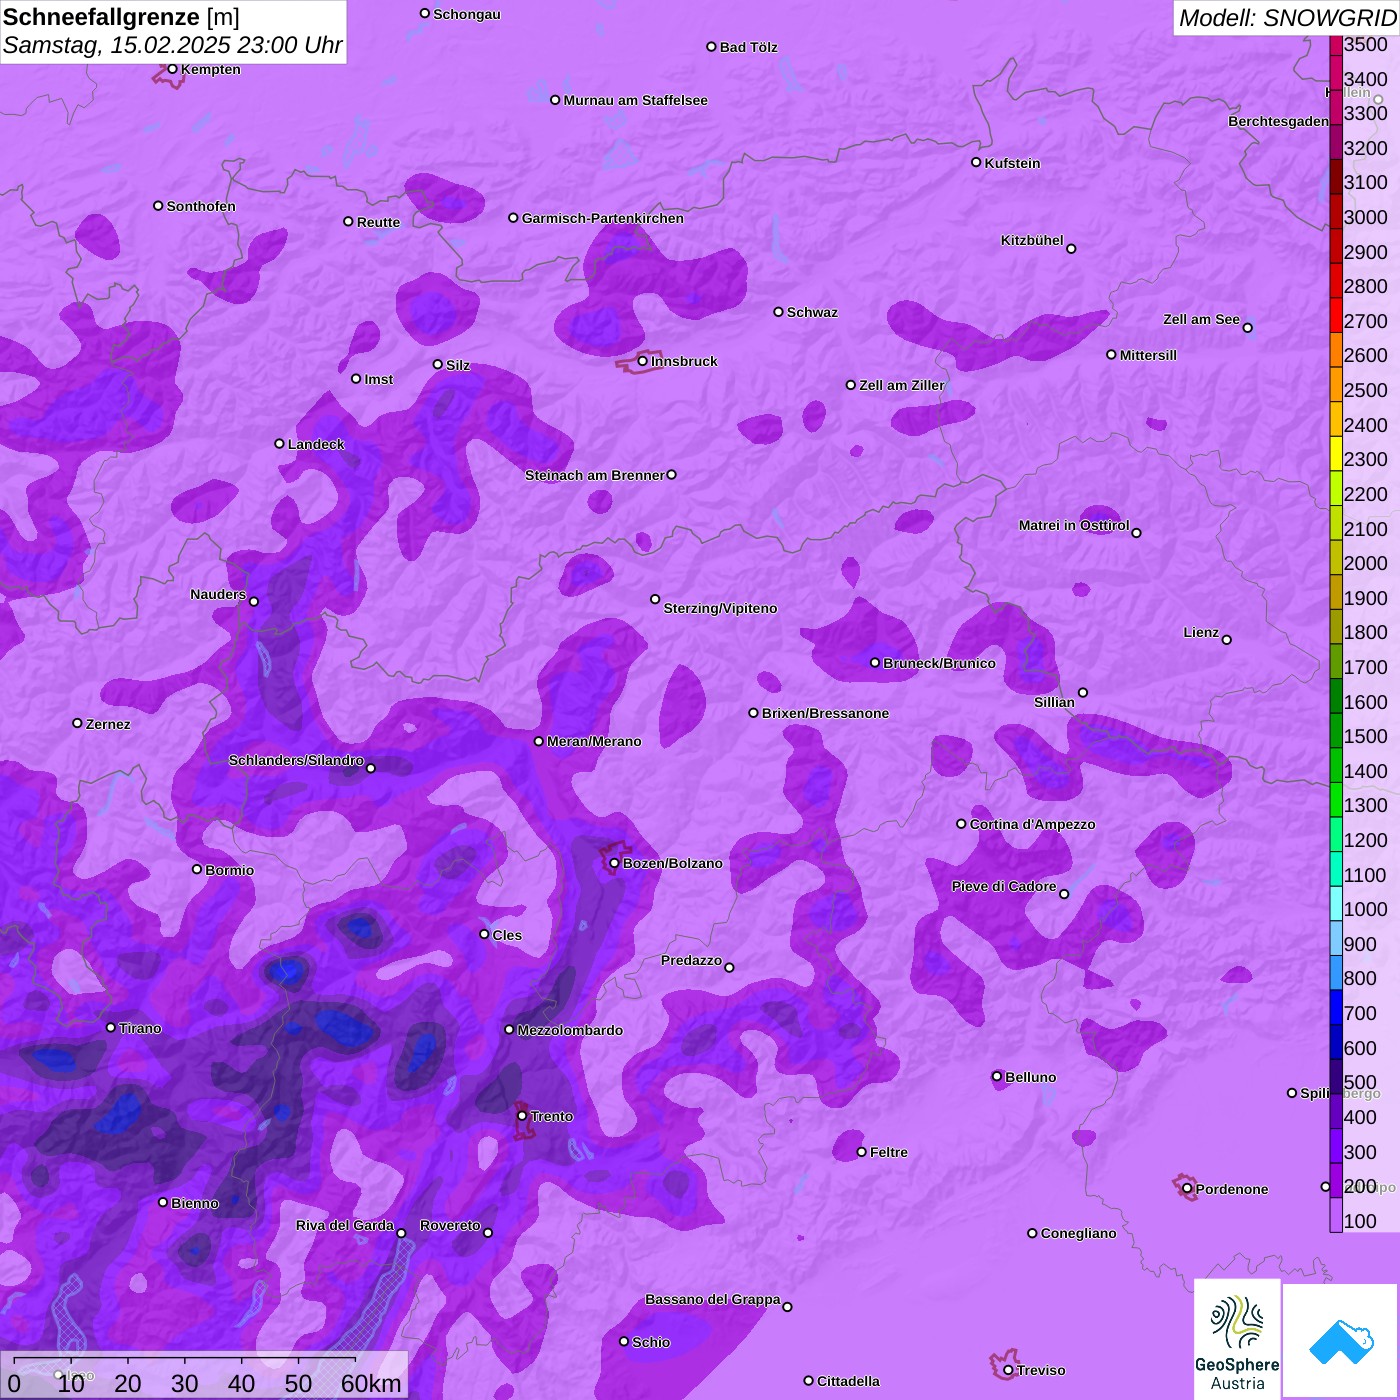Click the Trento city marker
Viewport: 1400px width, 1400px height.
click(x=522, y=1116)
